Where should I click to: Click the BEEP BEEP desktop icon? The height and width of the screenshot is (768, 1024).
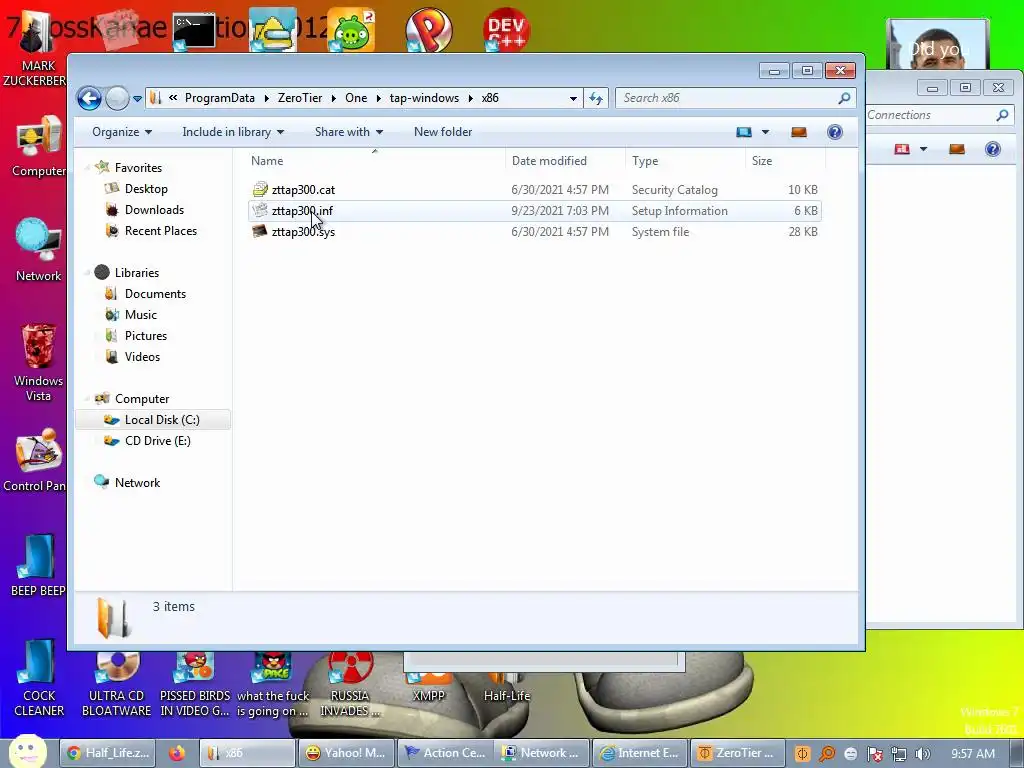click(38, 566)
